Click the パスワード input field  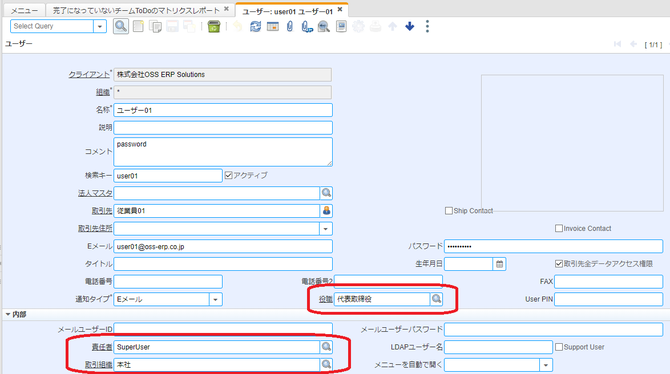(x=553, y=246)
